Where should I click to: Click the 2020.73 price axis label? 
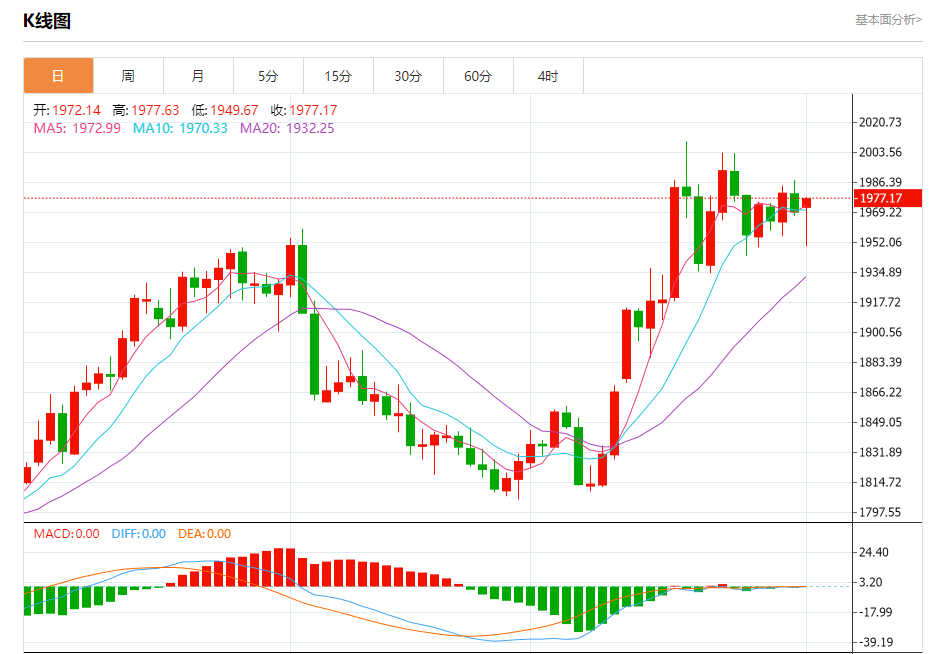click(x=880, y=122)
